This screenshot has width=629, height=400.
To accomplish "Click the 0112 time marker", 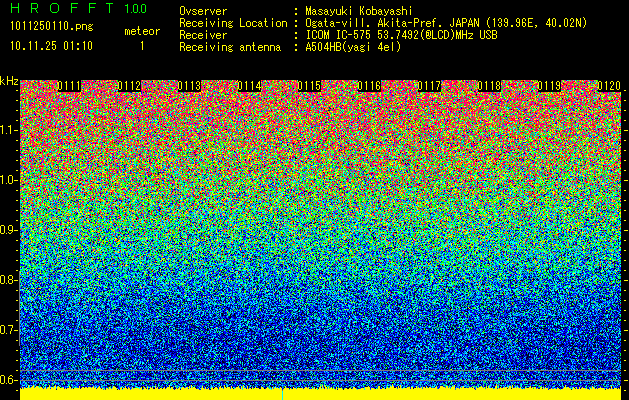I will tap(129, 86).
